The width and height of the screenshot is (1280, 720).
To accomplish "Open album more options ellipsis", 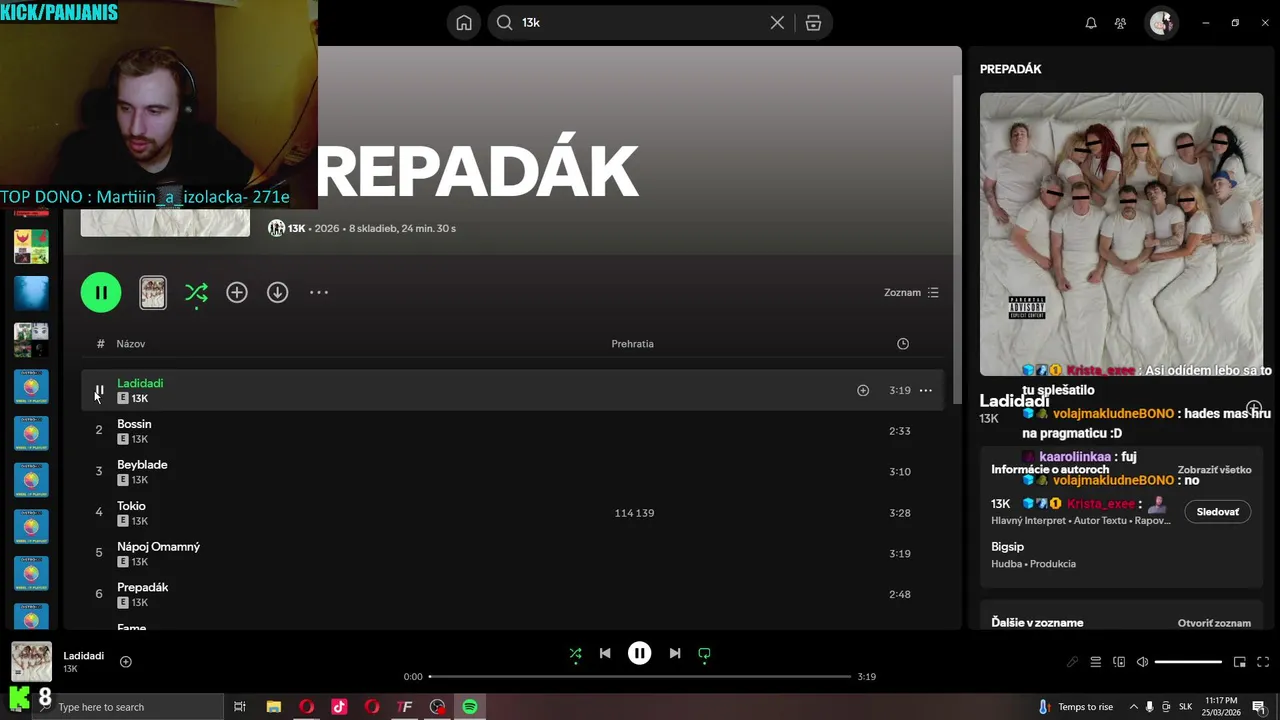I will coord(318,292).
